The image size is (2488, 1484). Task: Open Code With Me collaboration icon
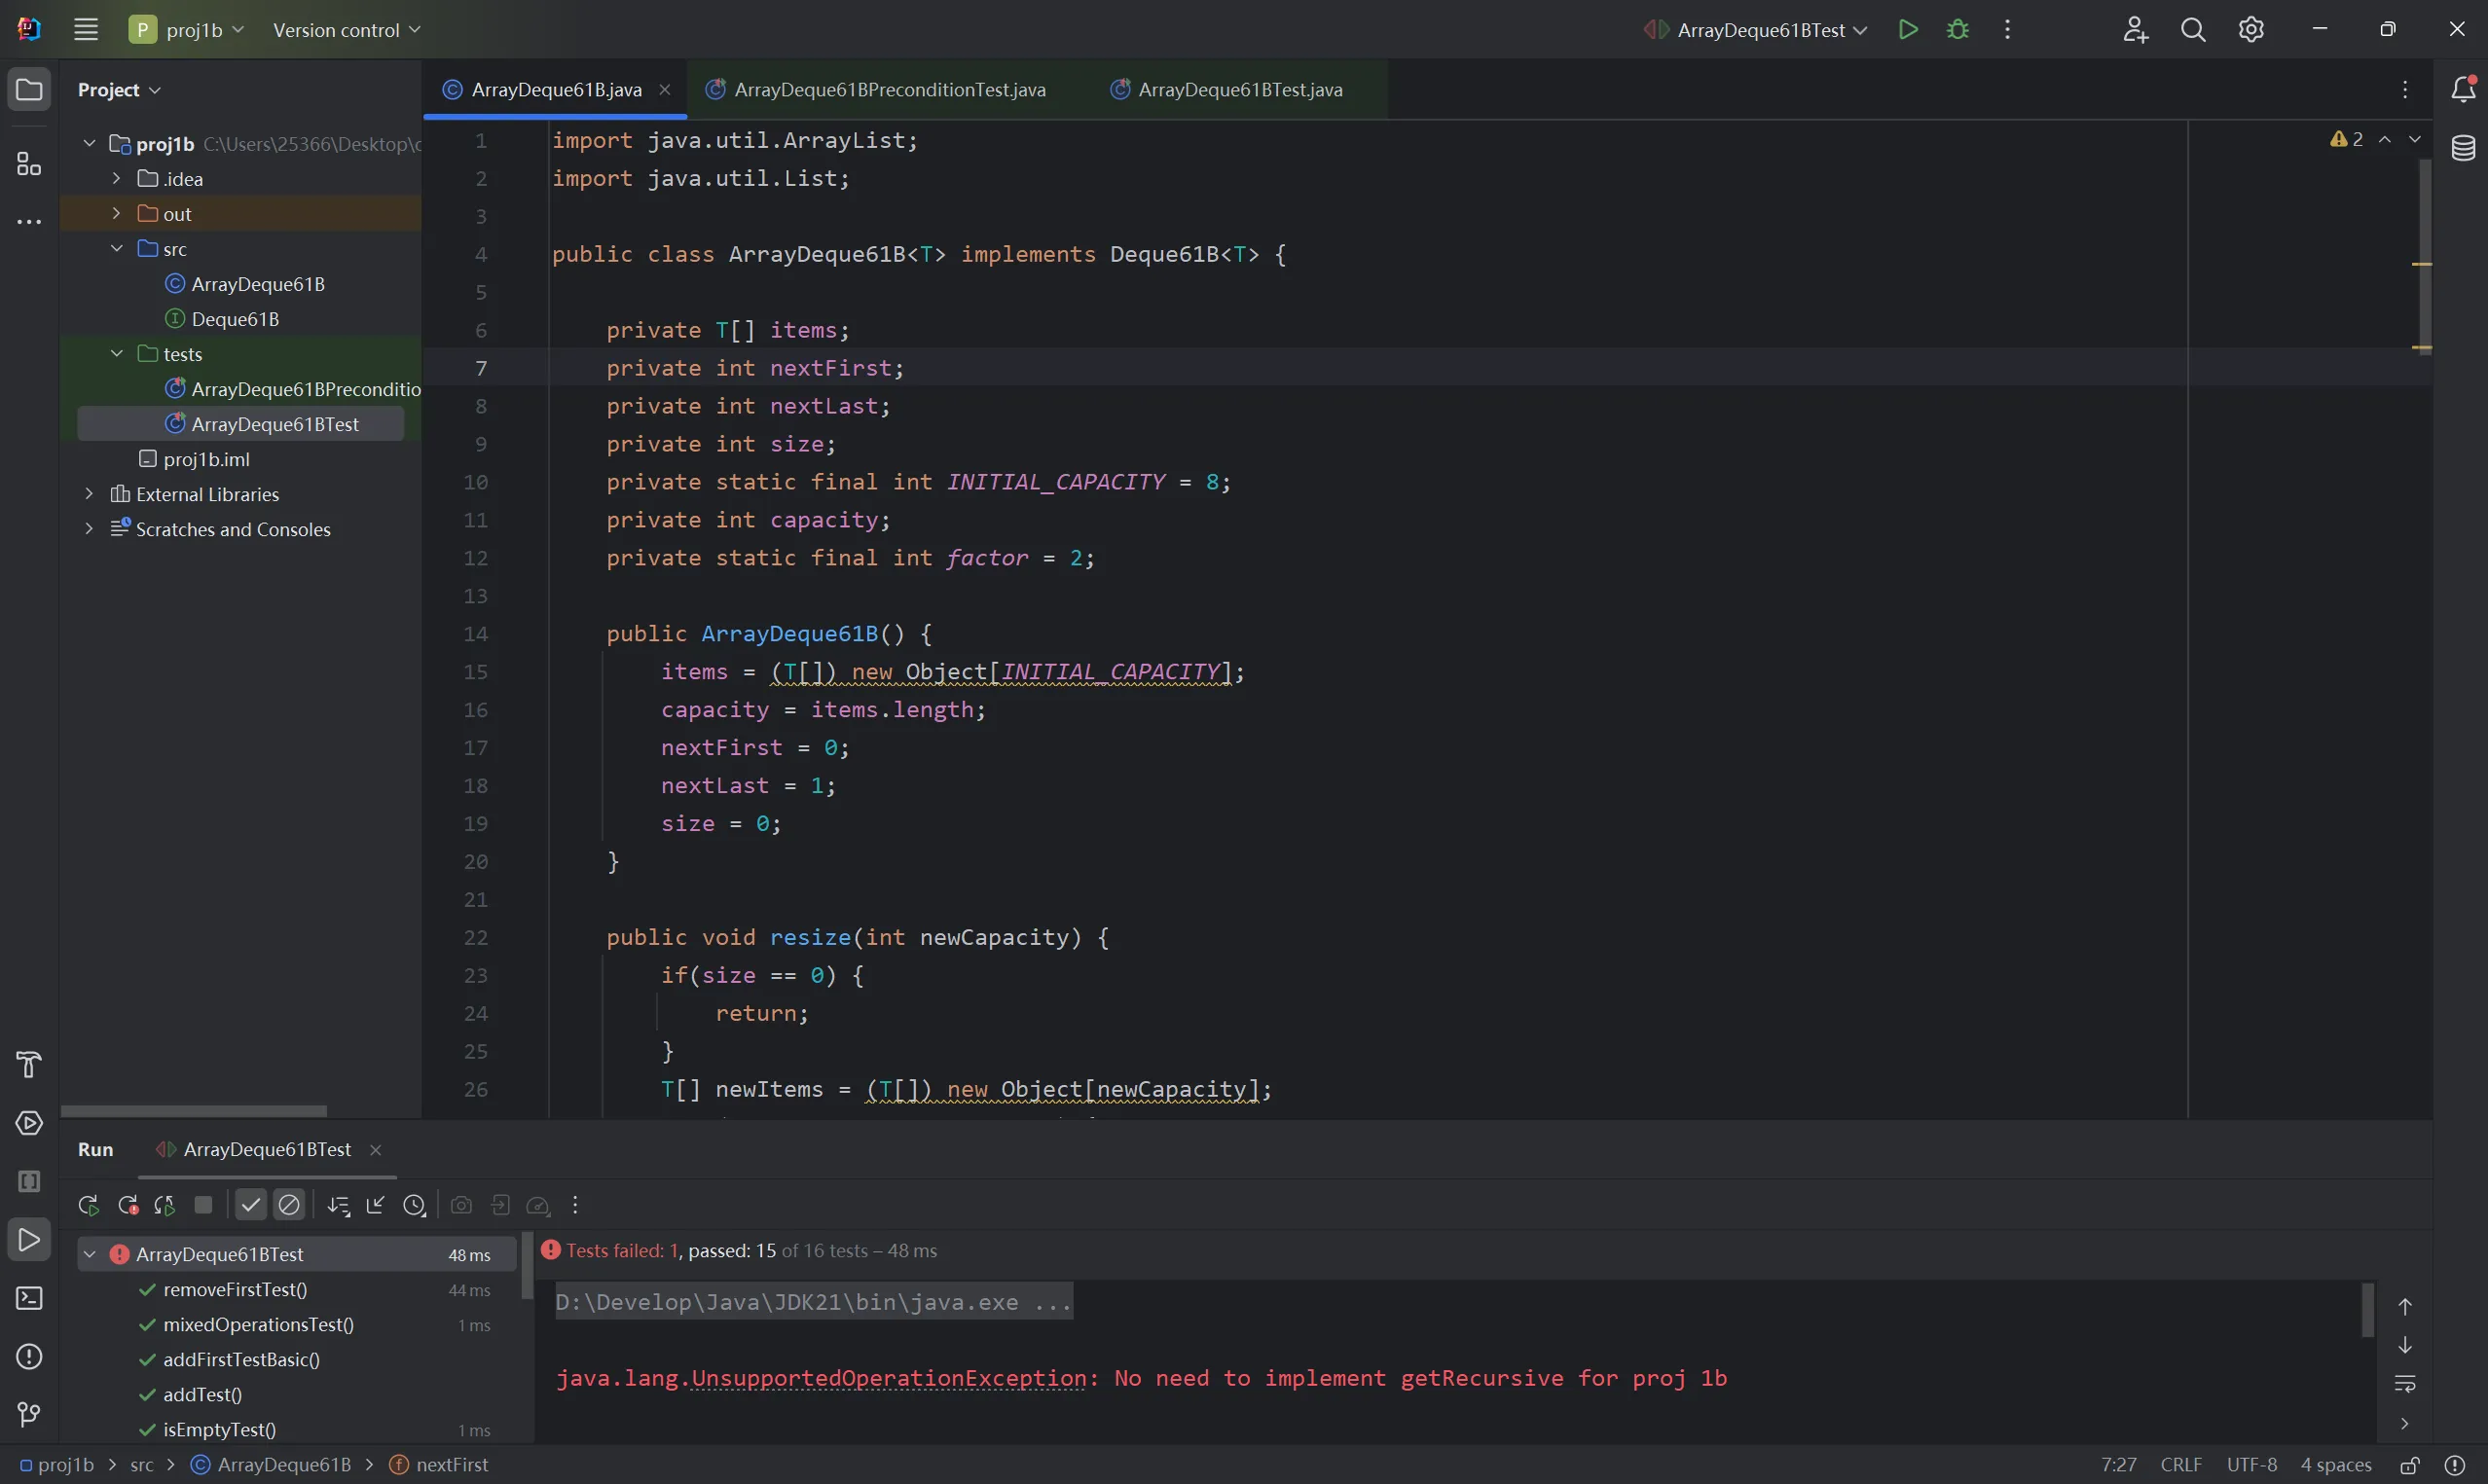coord(2135,30)
